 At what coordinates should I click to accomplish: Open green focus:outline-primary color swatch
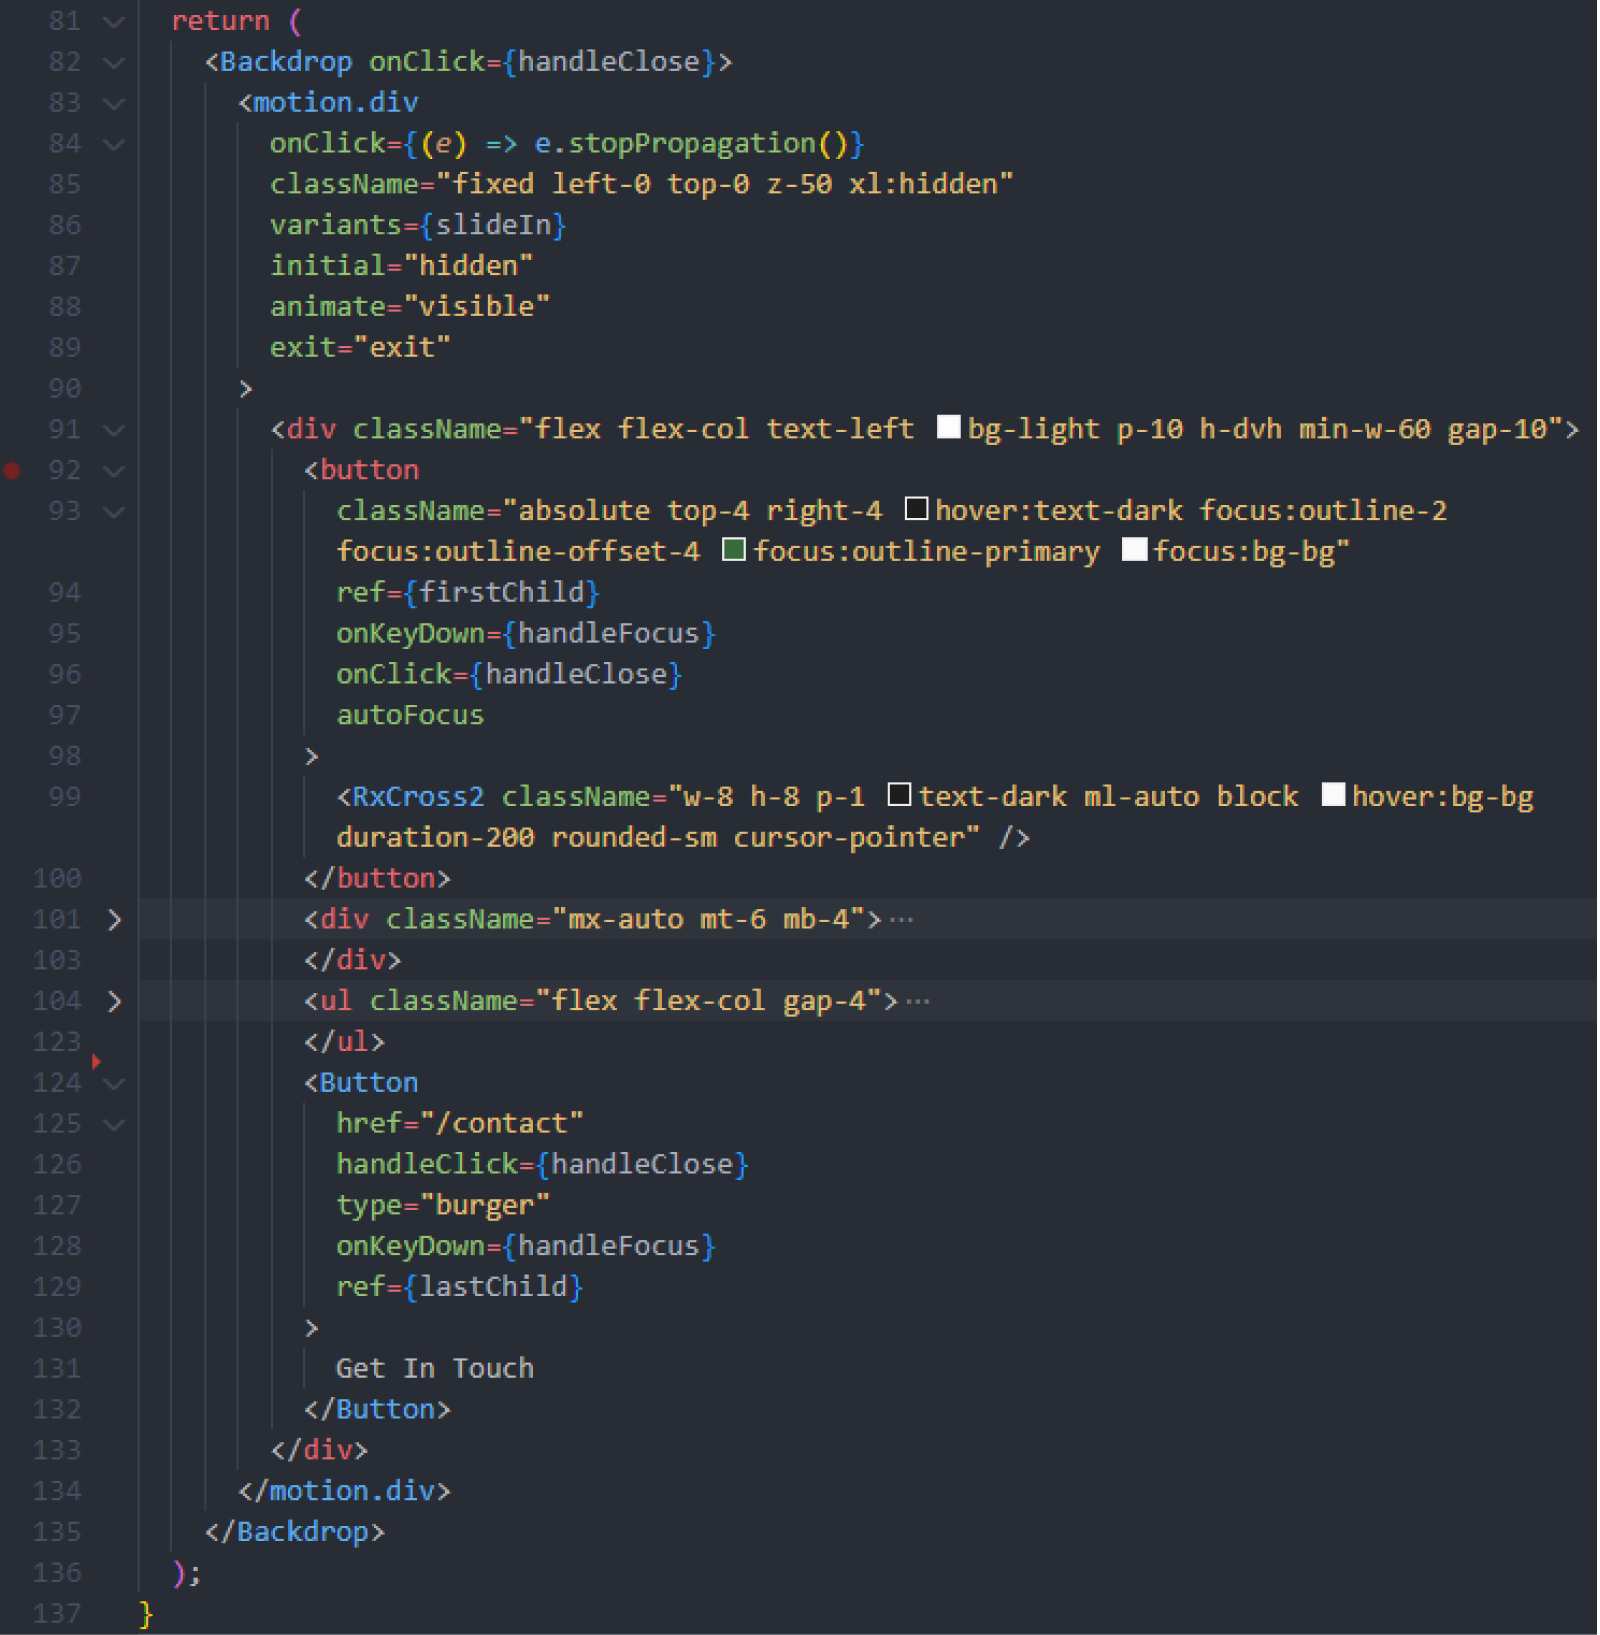click(734, 550)
